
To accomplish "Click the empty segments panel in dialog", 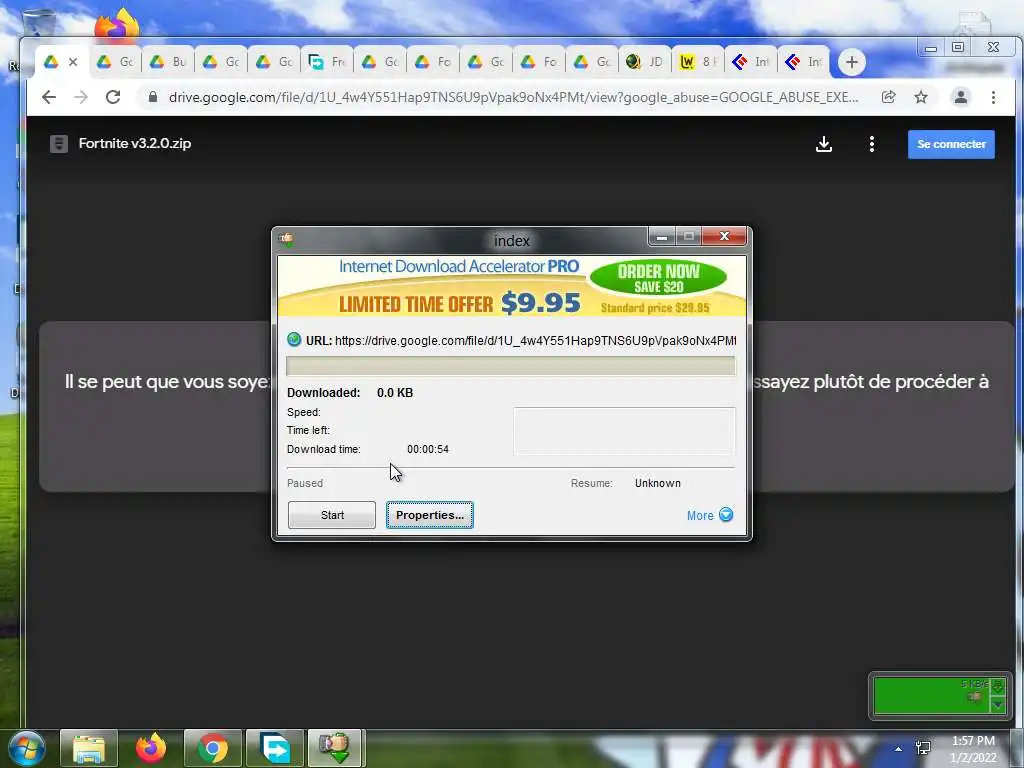I will (x=624, y=431).
